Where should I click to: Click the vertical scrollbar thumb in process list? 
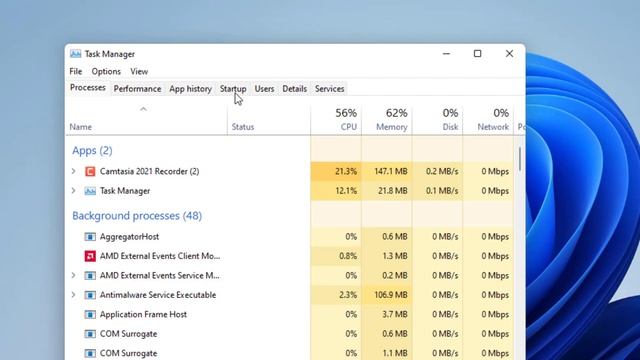click(x=520, y=159)
